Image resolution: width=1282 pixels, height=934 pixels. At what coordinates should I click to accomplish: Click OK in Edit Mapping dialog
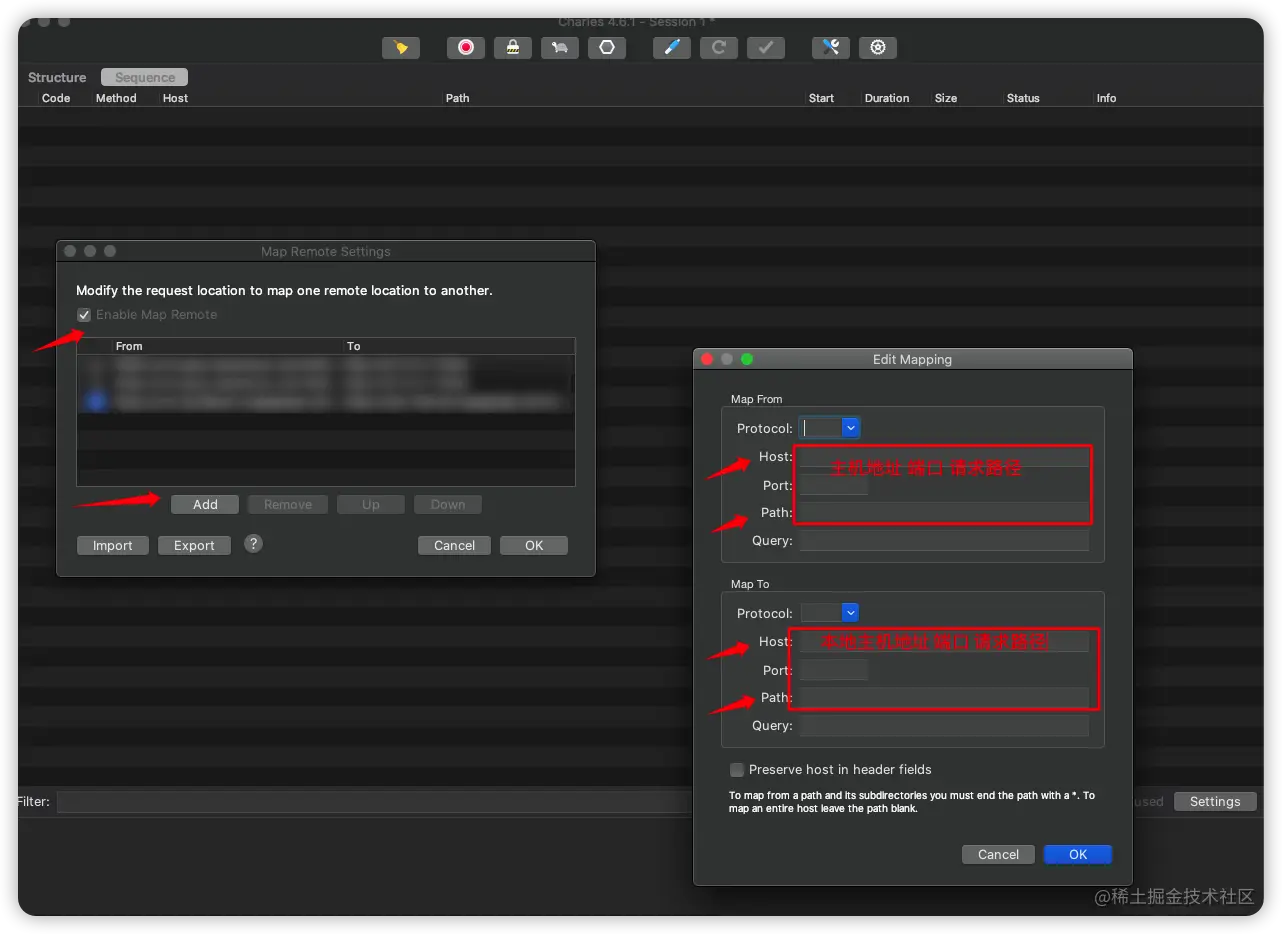(x=1078, y=855)
